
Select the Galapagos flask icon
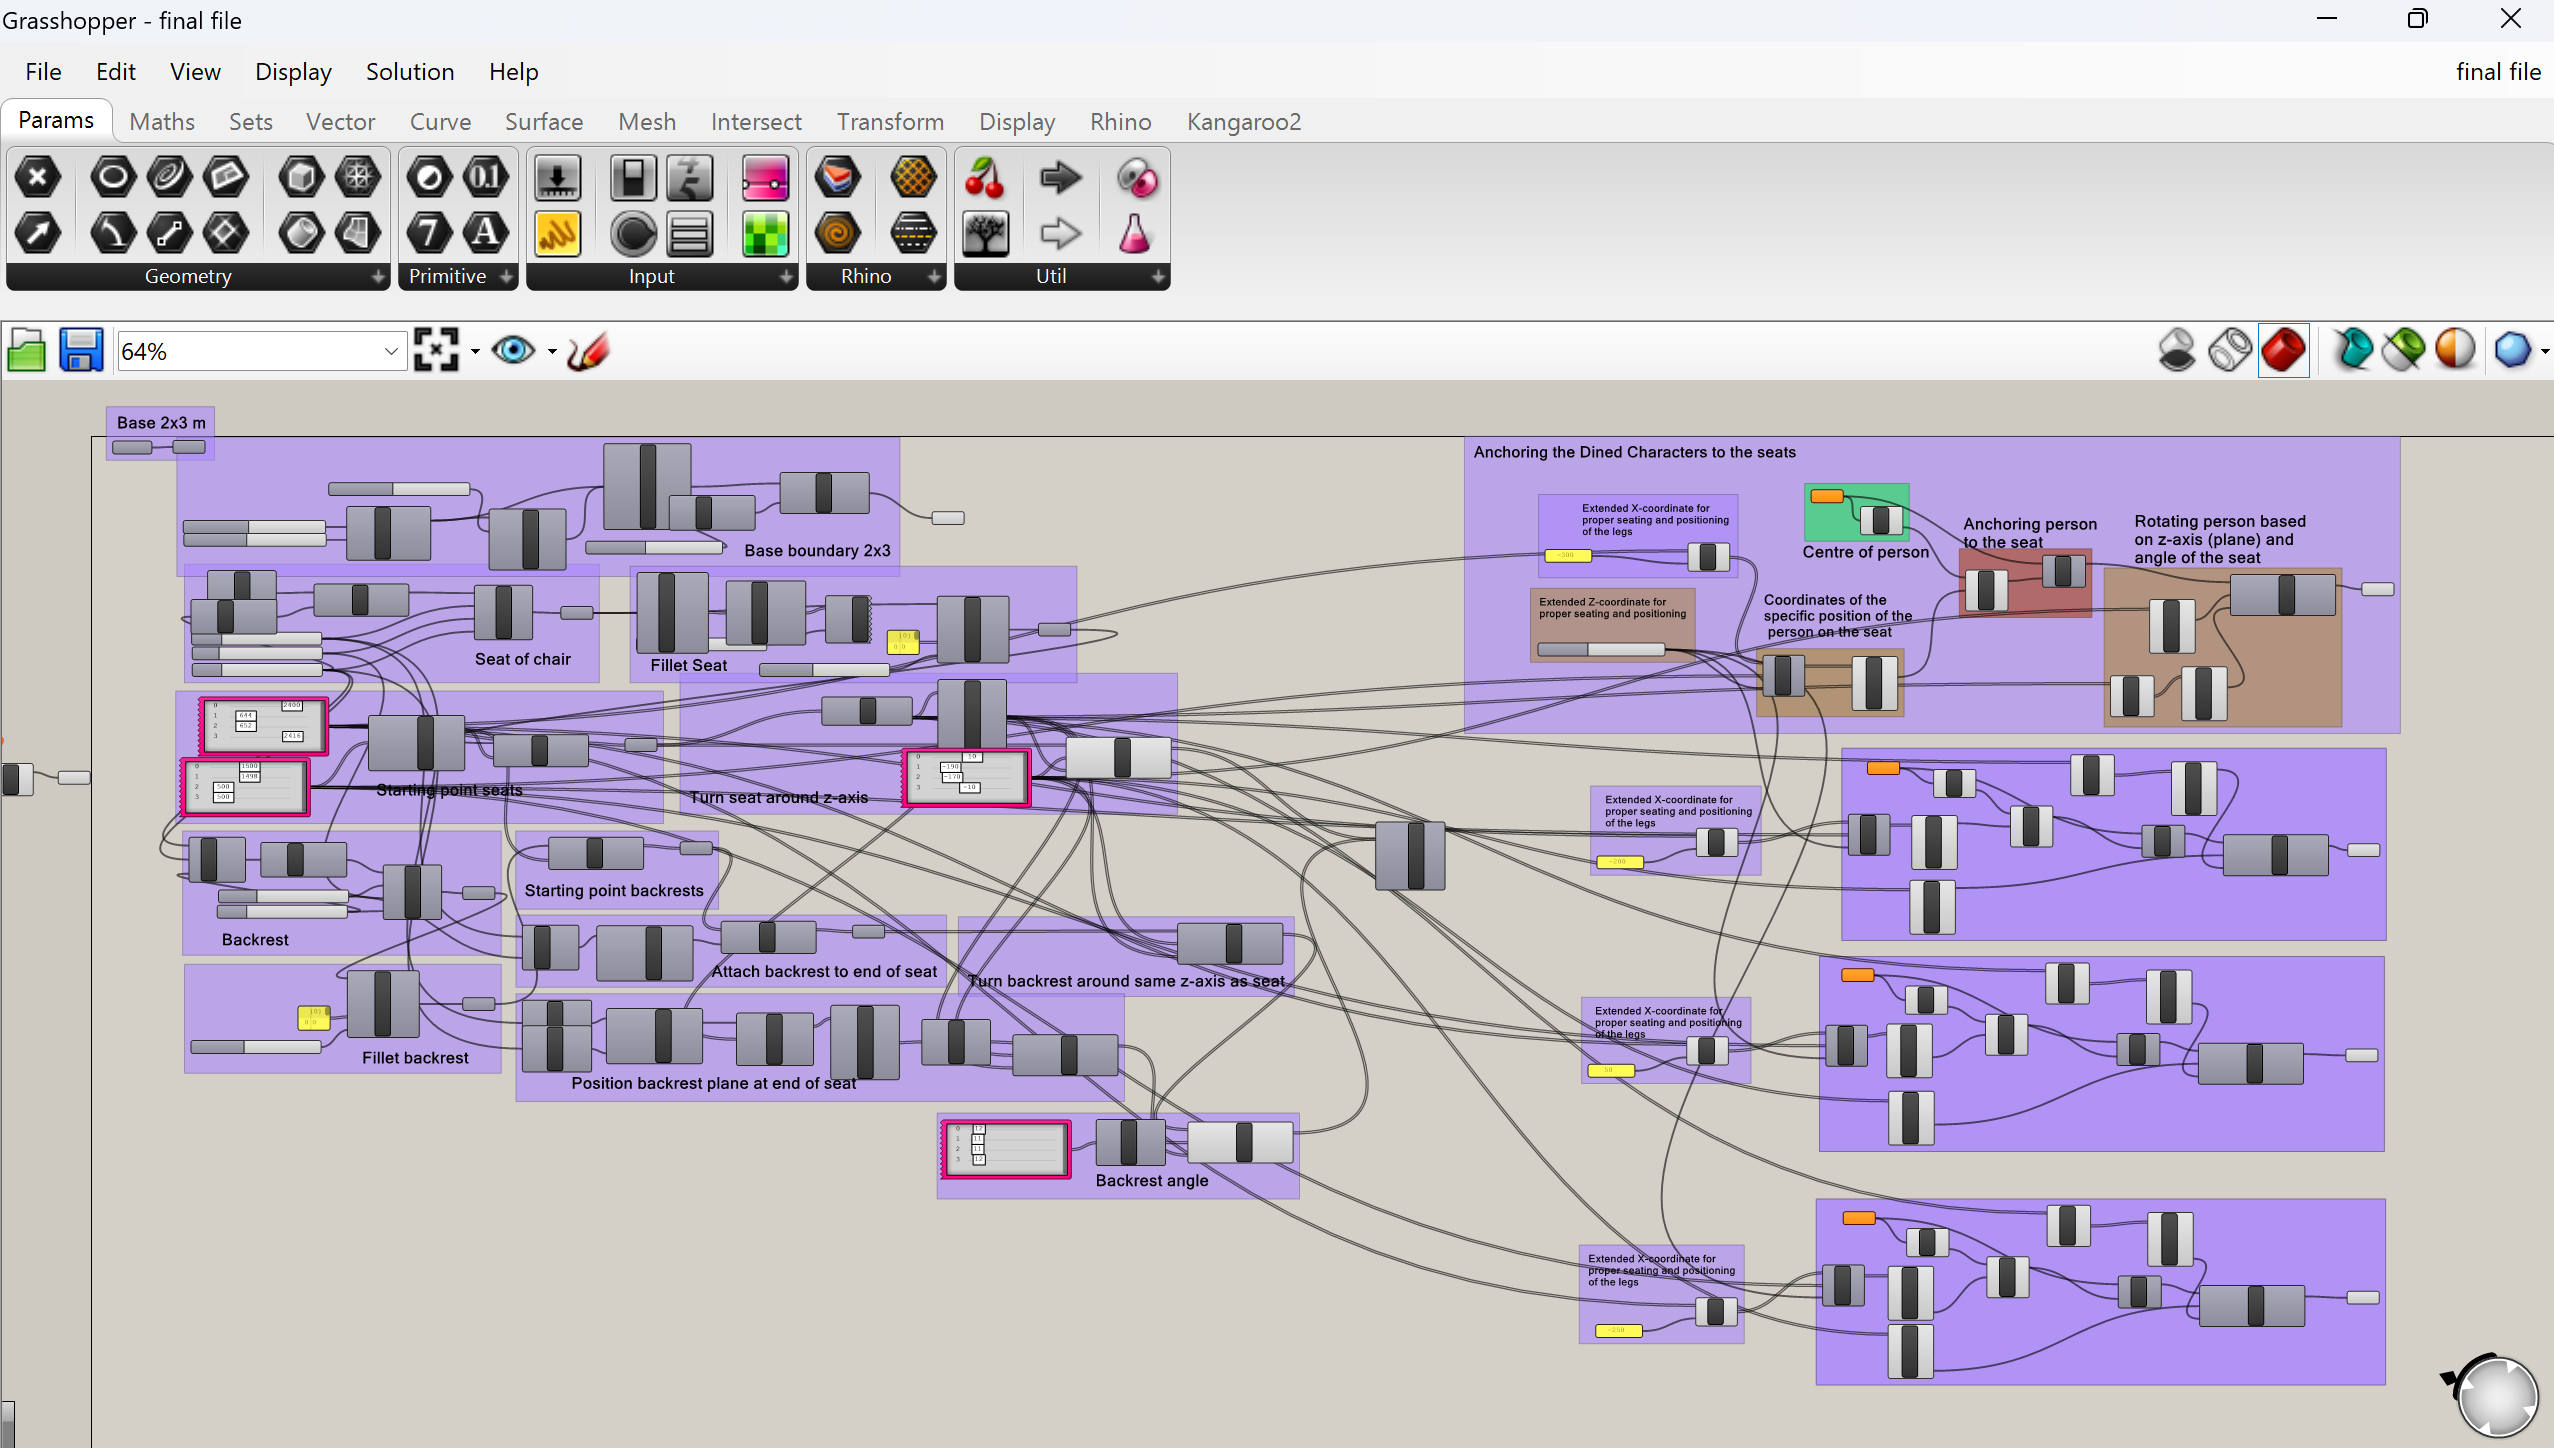pos(1135,234)
